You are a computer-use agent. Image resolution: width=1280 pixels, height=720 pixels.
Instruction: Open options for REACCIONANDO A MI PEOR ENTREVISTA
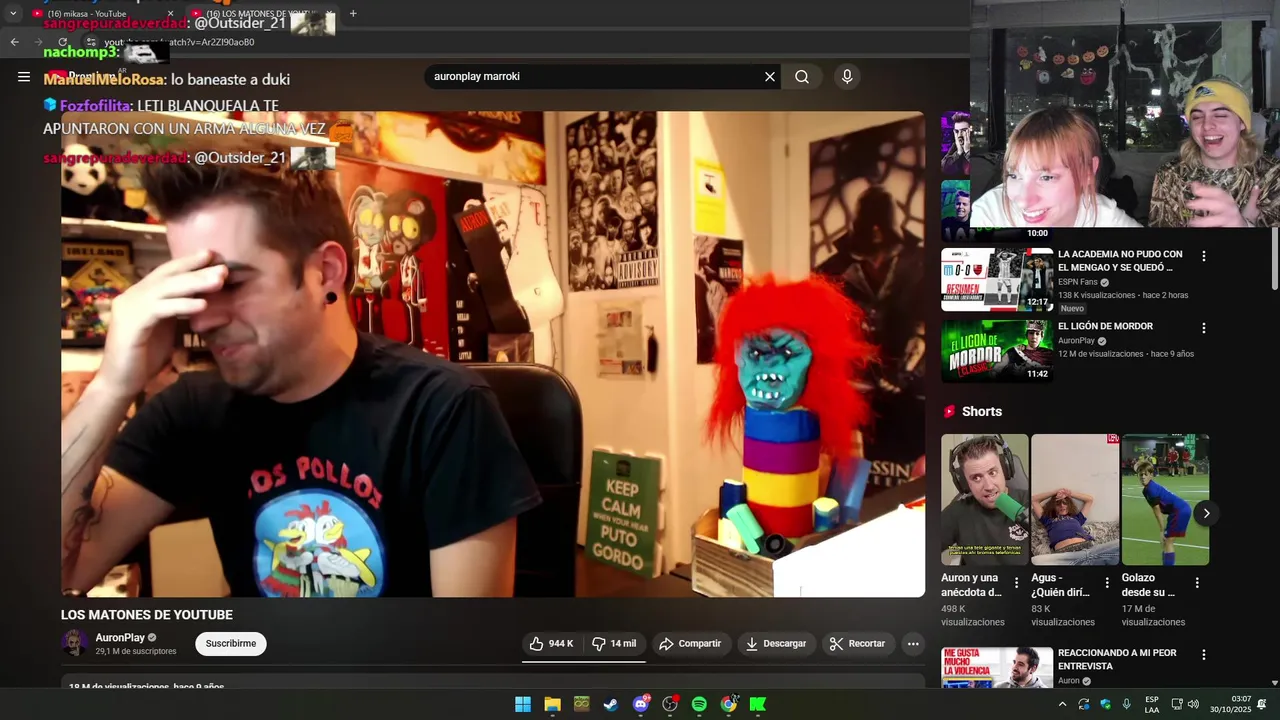(1204, 655)
